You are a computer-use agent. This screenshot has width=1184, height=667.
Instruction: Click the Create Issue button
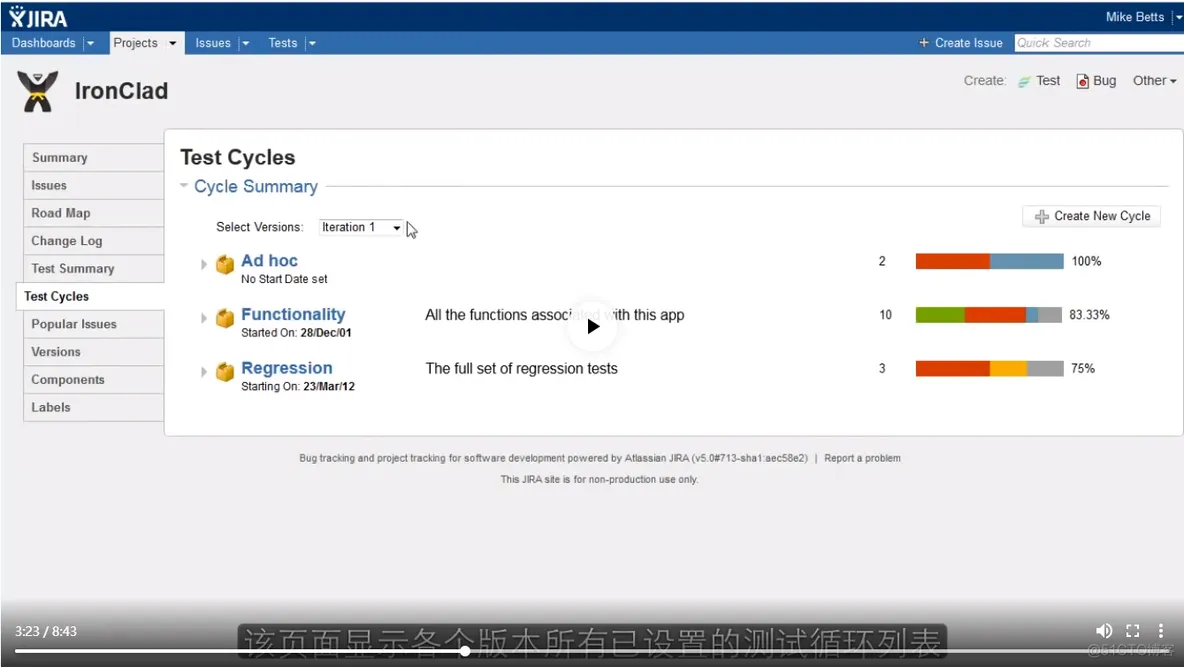click(x=960, y=43)
